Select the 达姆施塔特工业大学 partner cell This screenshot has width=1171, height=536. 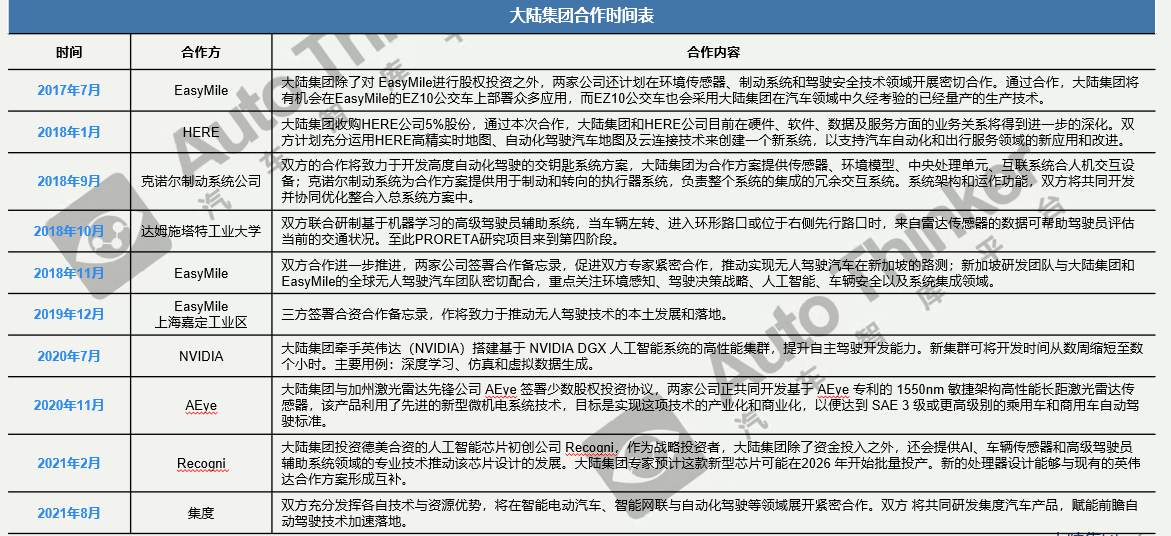(201, 231)
